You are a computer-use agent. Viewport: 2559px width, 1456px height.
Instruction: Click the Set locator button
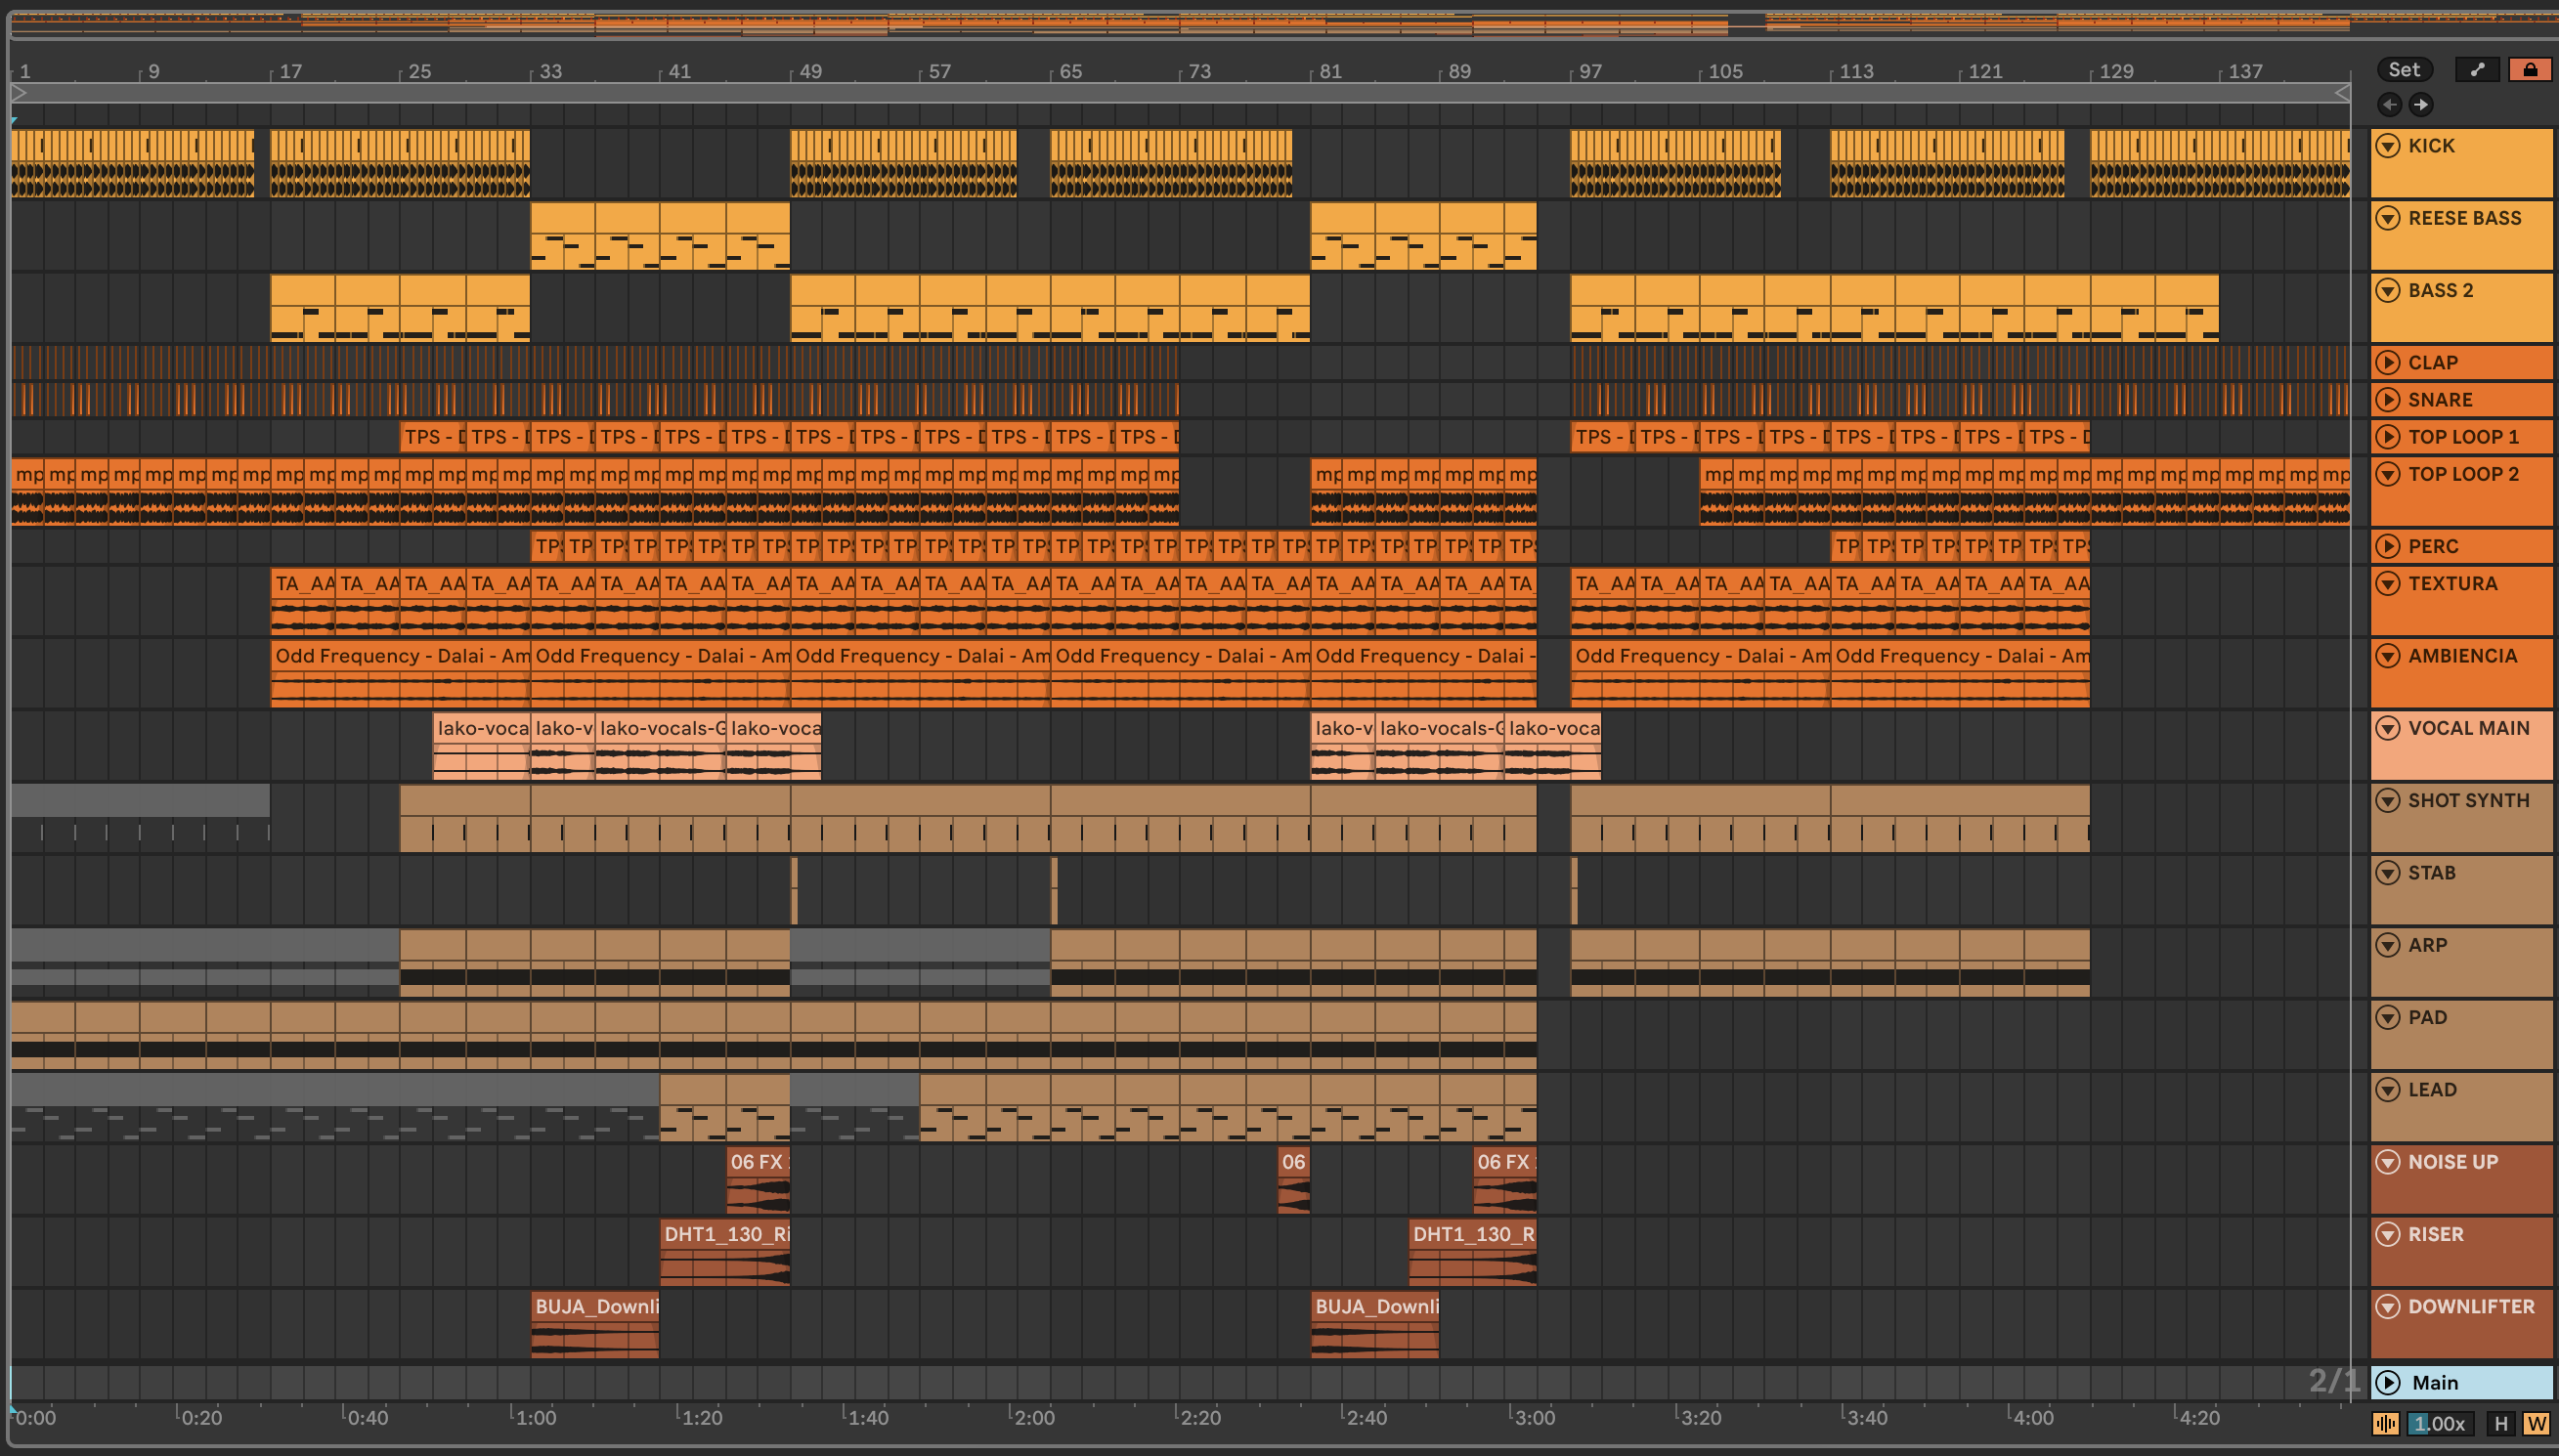tap(2404, 69)
